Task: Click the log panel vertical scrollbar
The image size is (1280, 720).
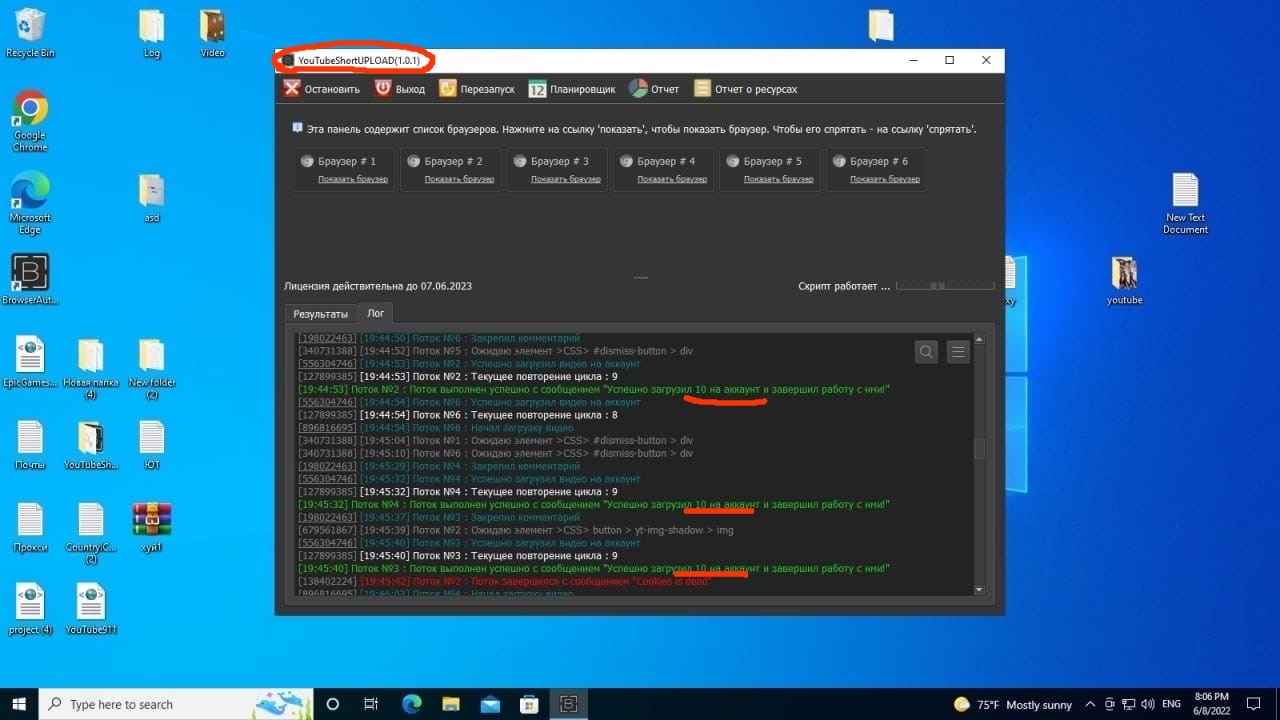Action: click(x=979, y=450)
